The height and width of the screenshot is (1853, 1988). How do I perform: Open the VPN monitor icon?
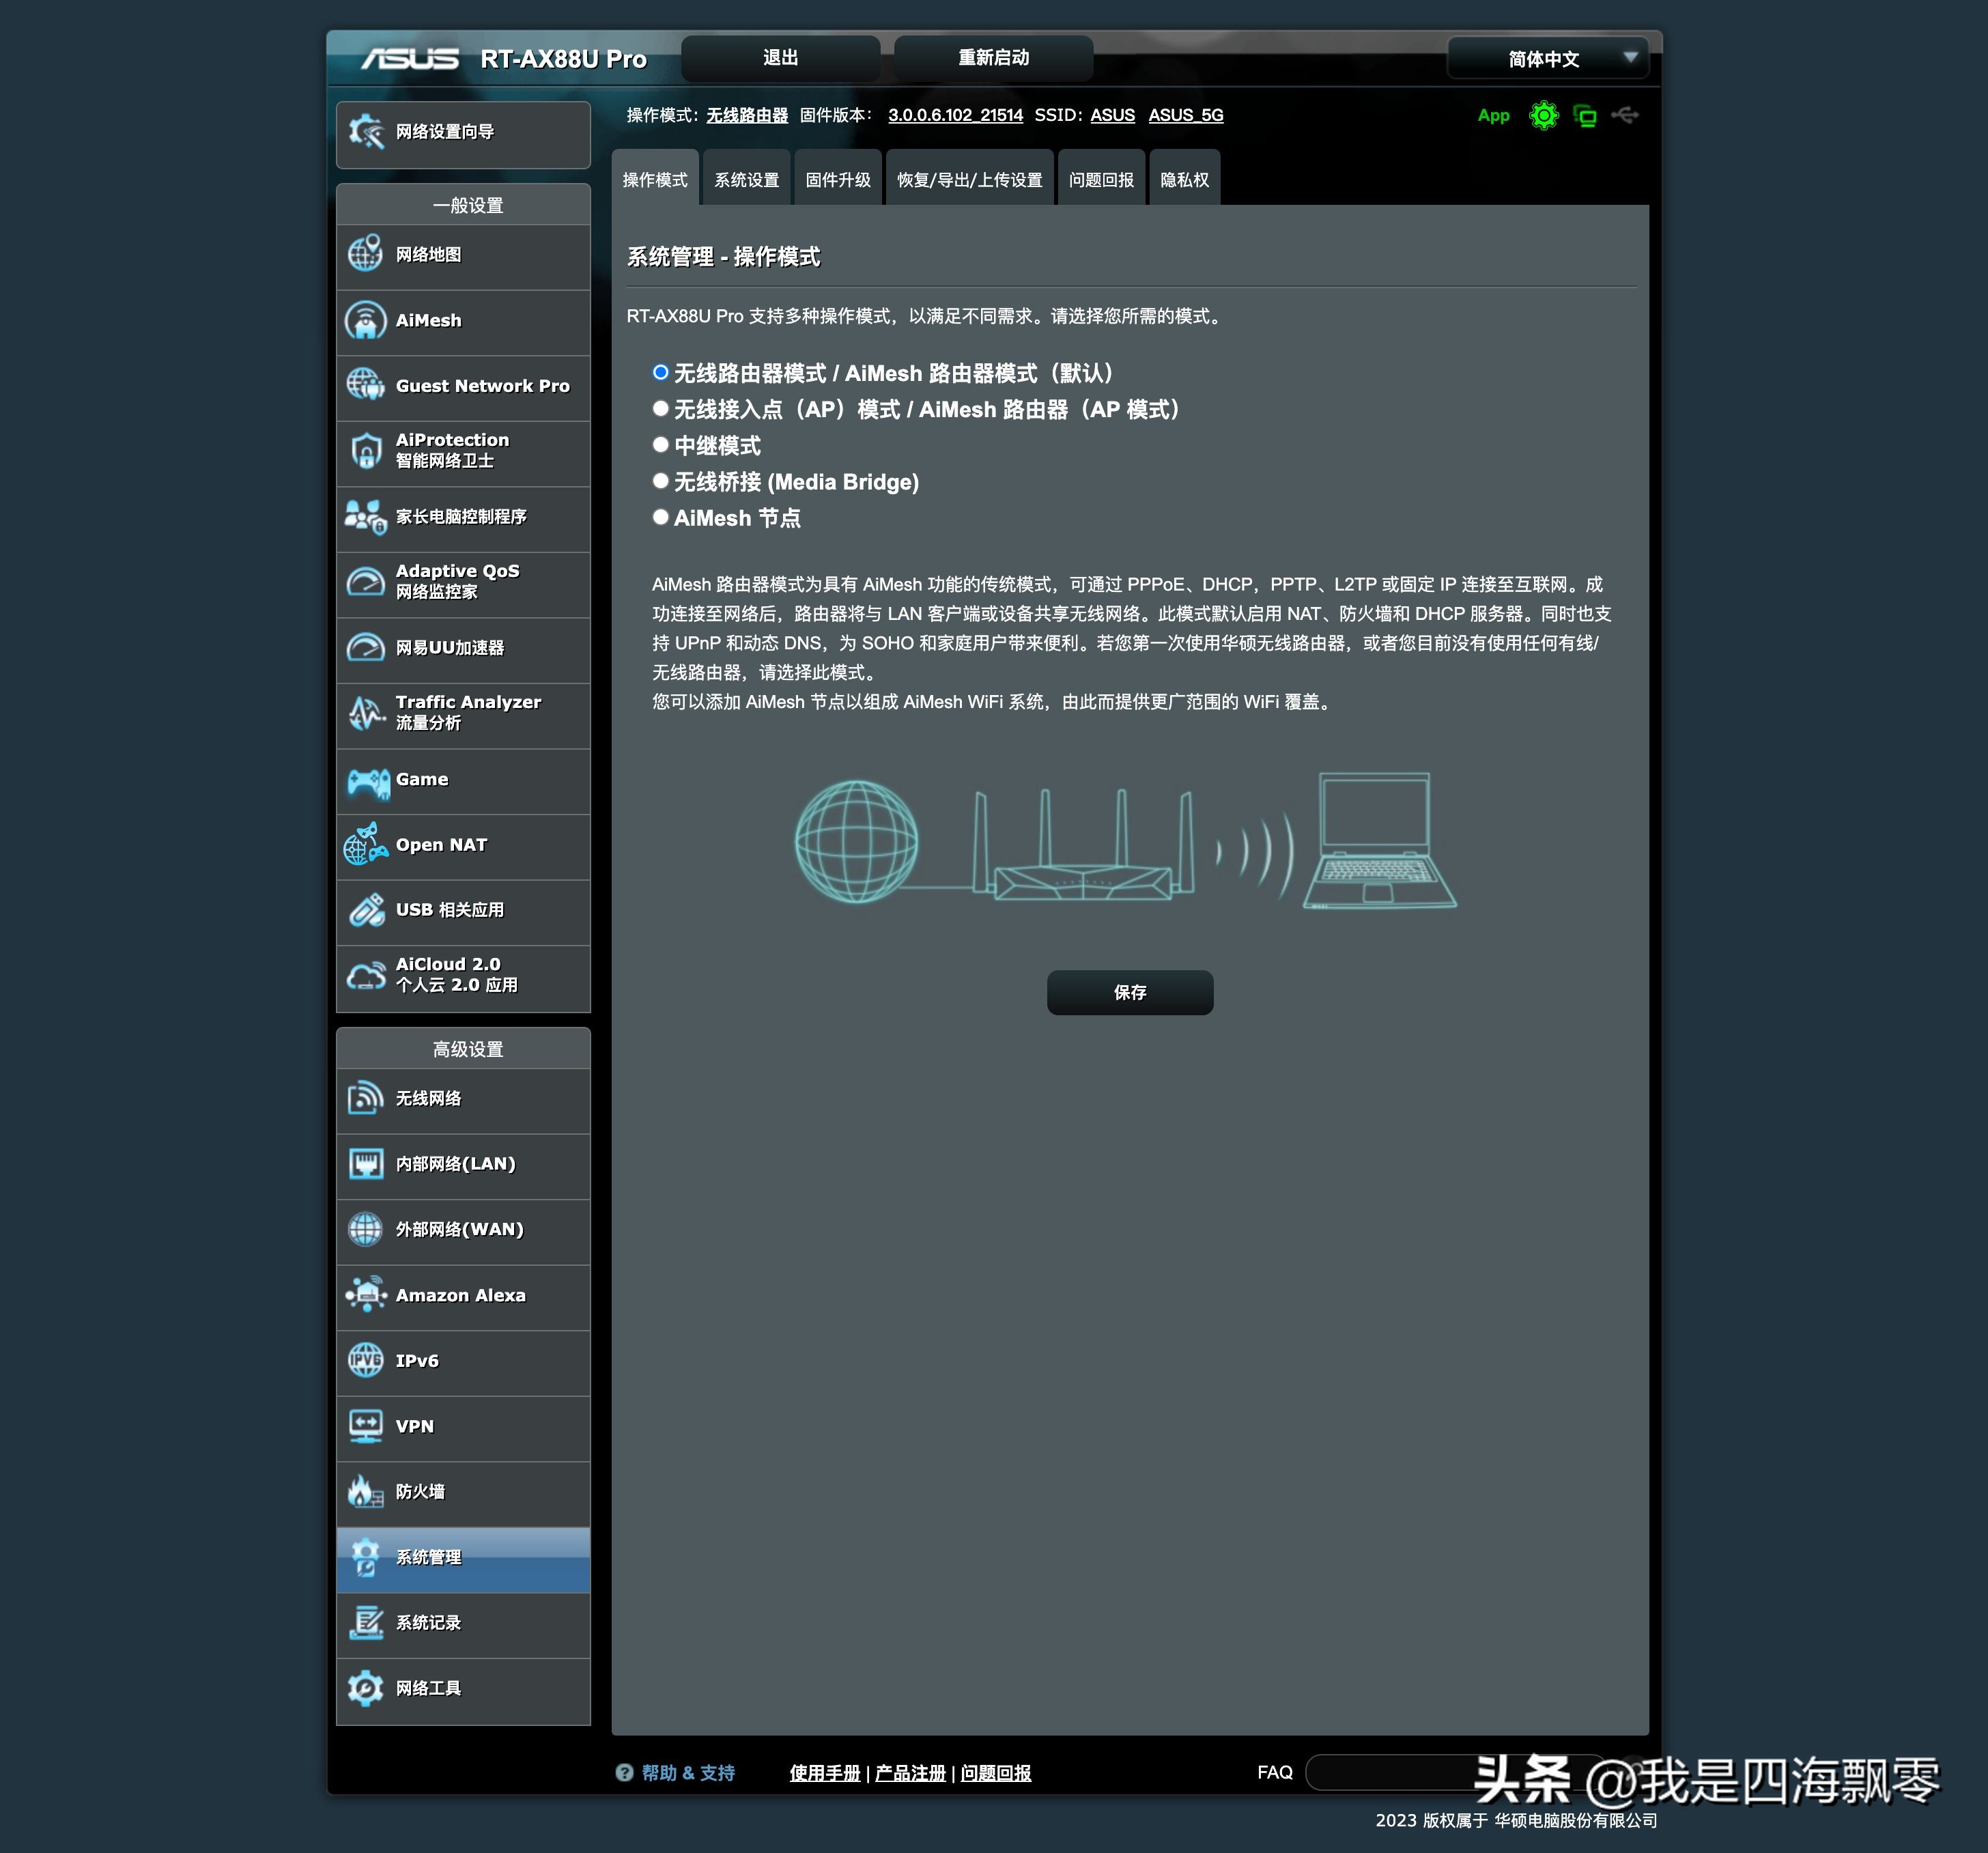(x=365, y=1426)
